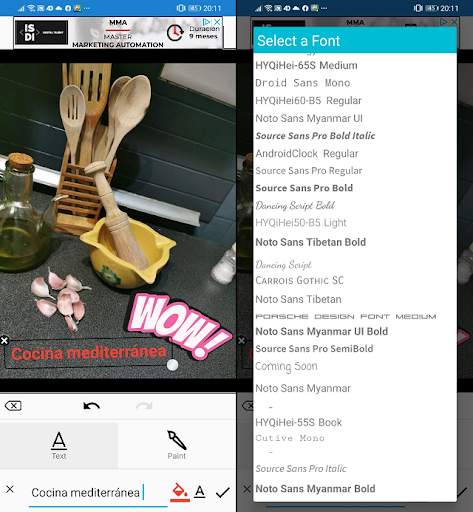Pick Source Sans Pro Regular font
Image resolution: width=473 pixels, height=512 pixels.
309,171
